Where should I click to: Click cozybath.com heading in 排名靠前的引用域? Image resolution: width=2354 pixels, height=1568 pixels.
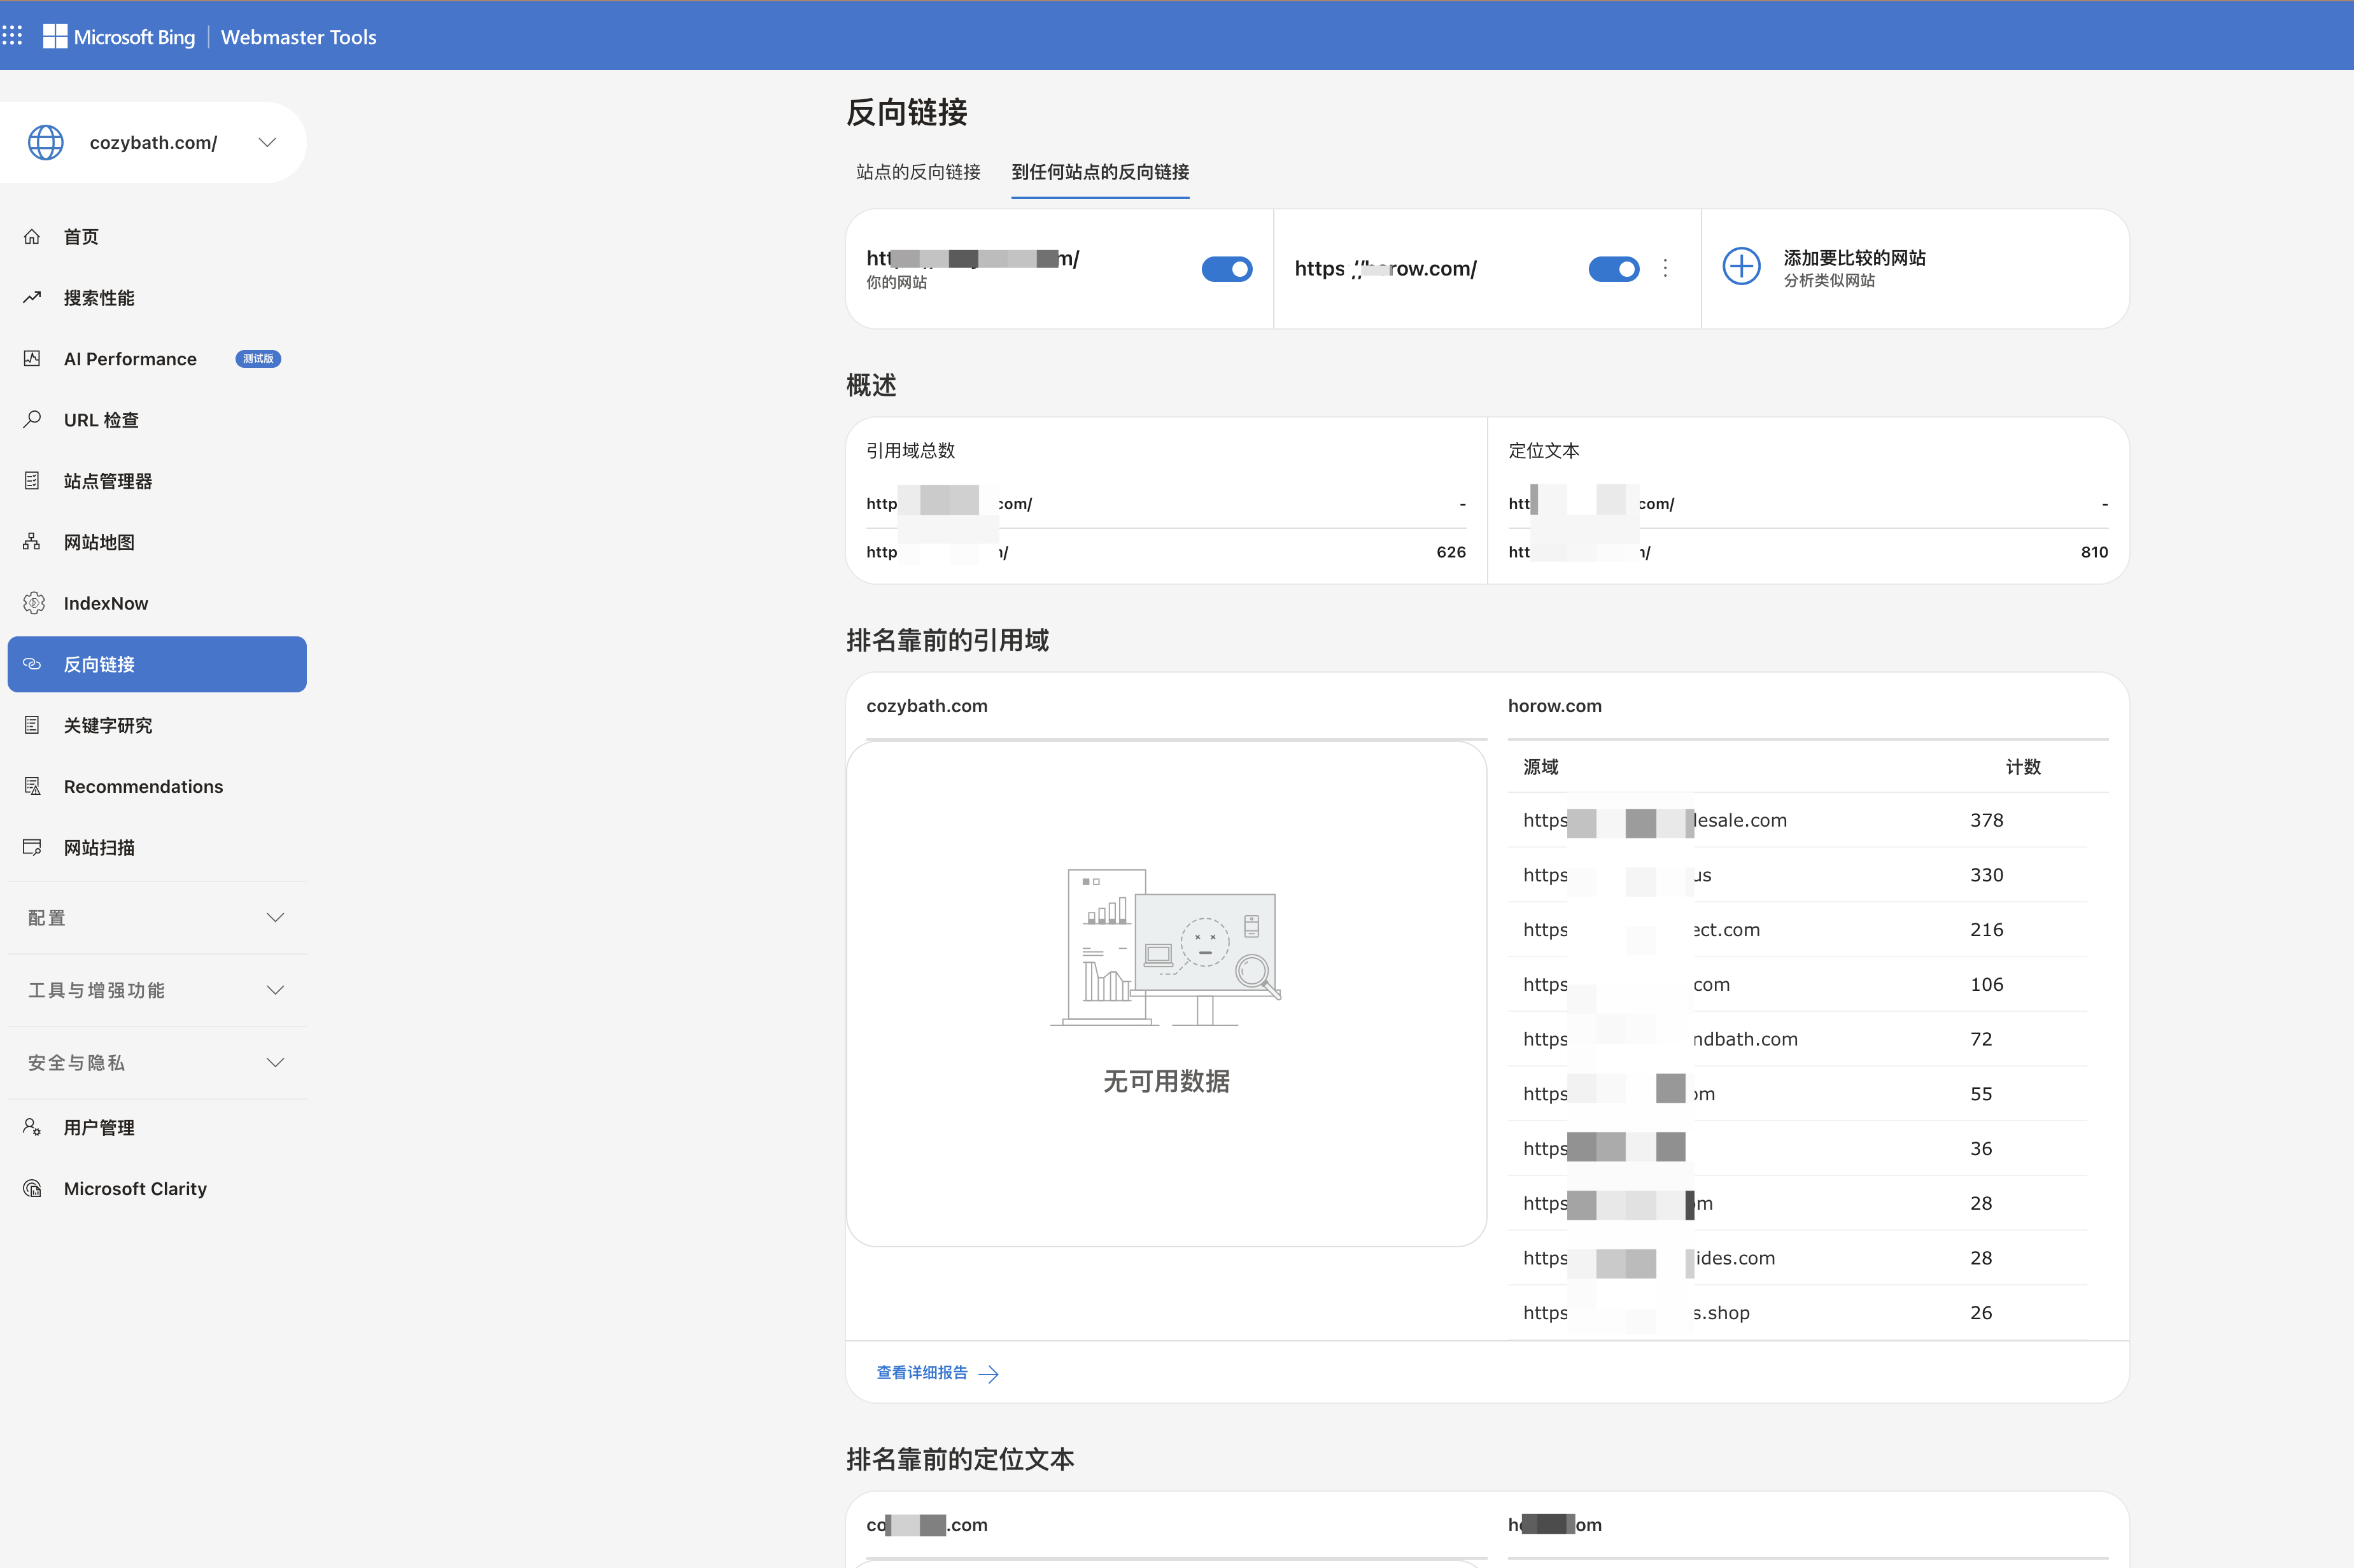pyautogui.click(x=926, y=705)
